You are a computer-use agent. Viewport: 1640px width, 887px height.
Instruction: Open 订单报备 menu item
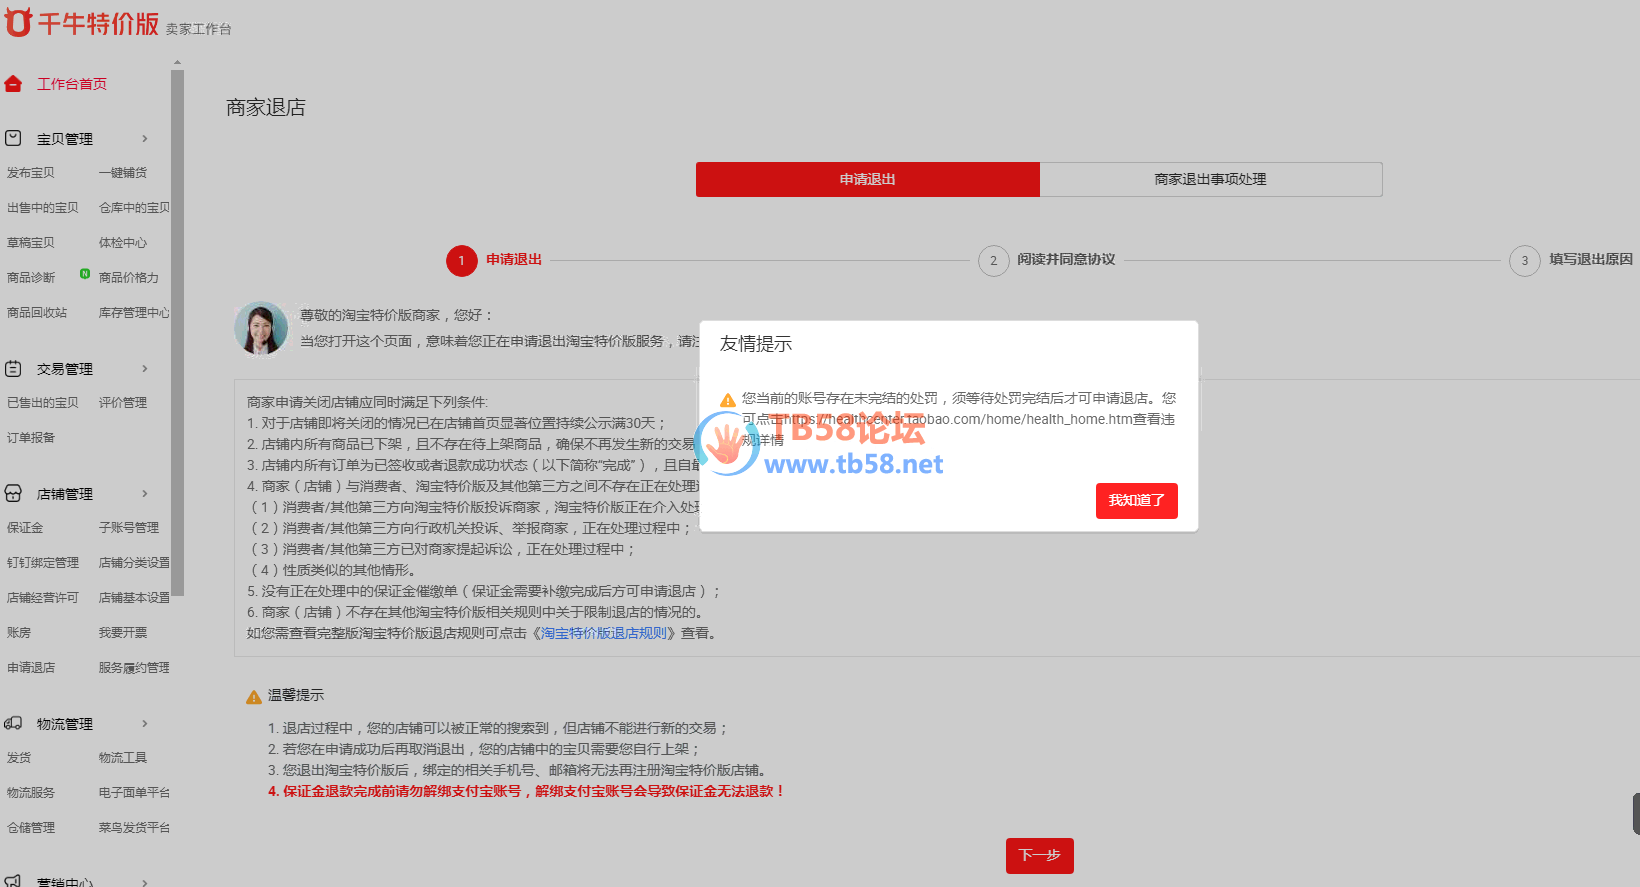click(x=31, y=438)
